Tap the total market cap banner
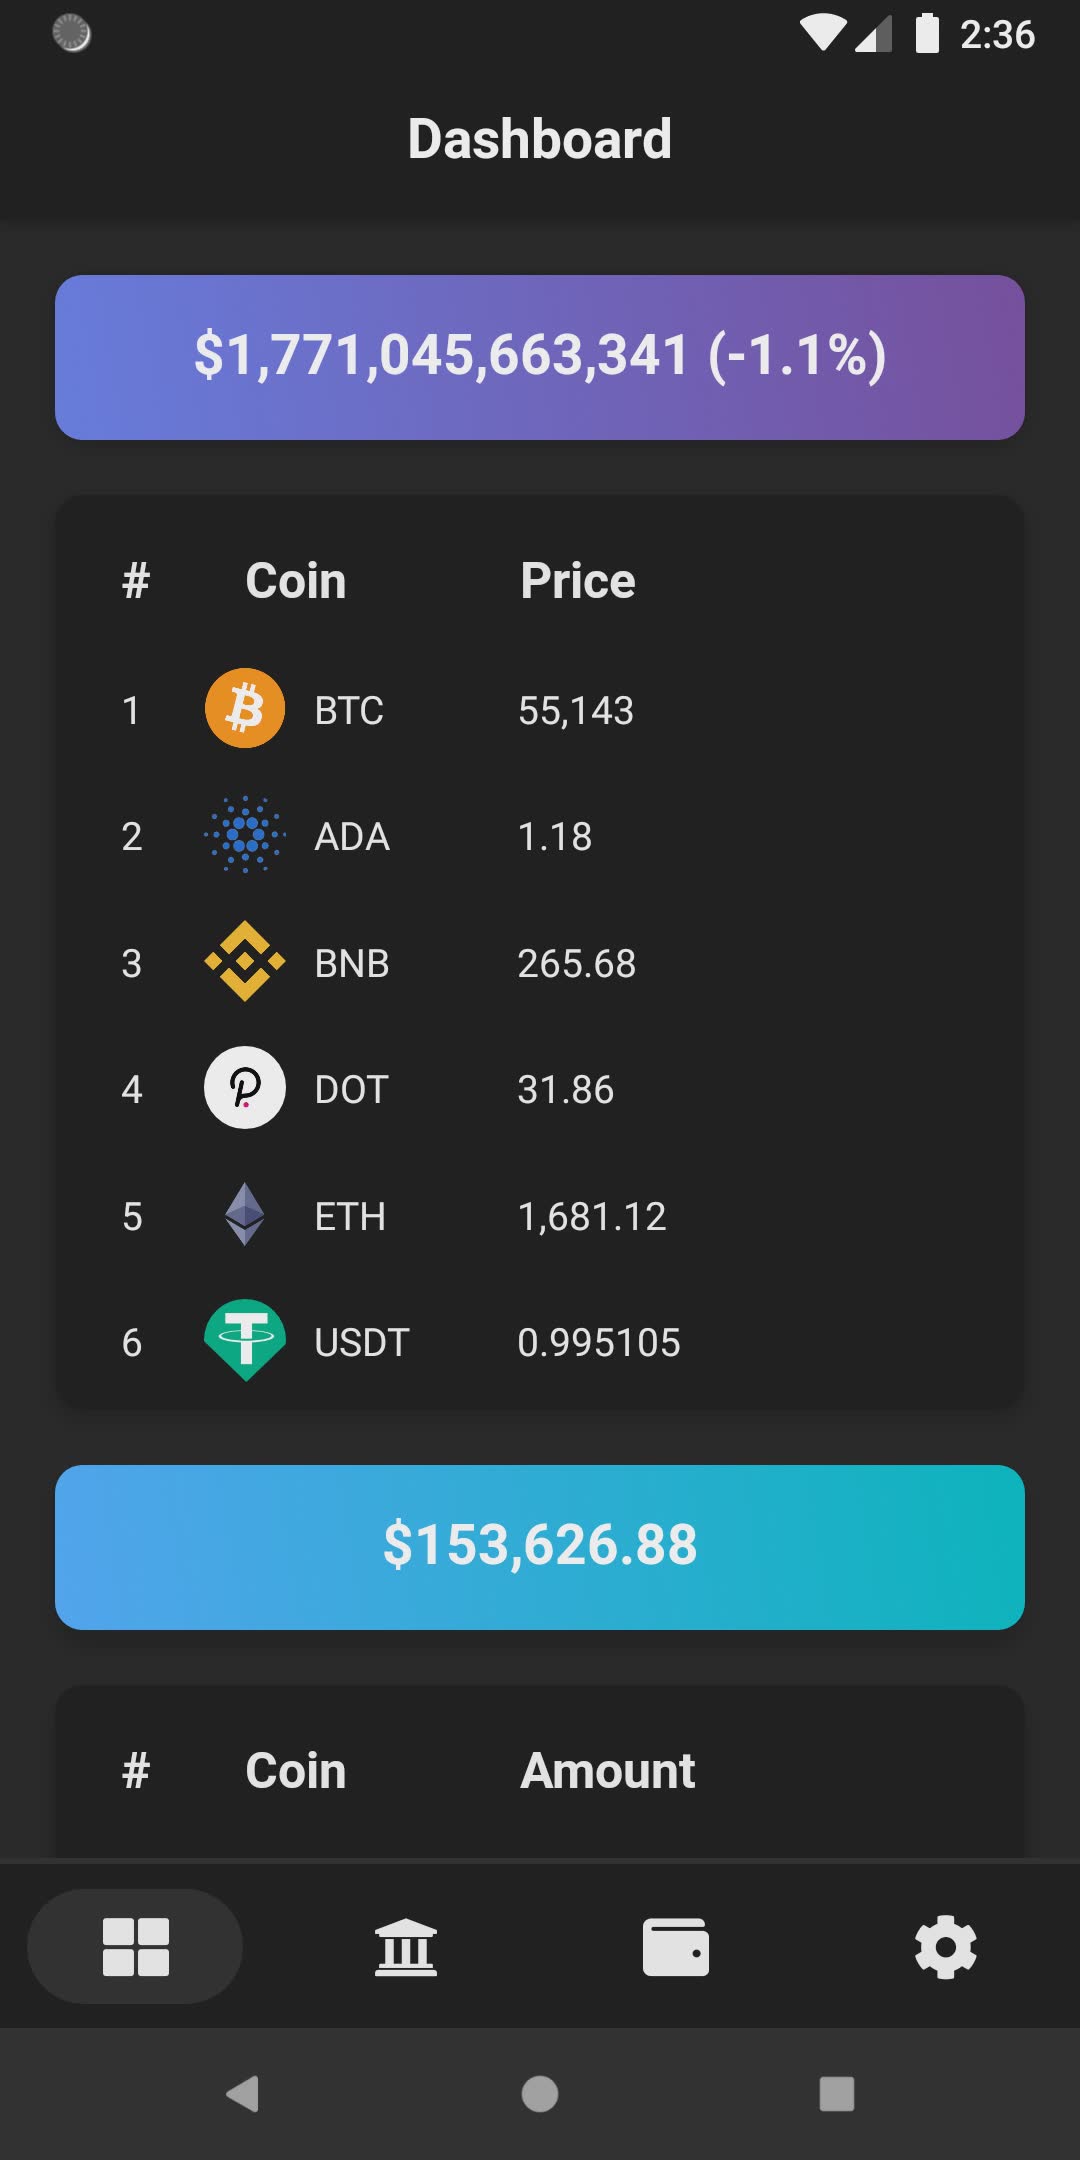 click(540, 357)
